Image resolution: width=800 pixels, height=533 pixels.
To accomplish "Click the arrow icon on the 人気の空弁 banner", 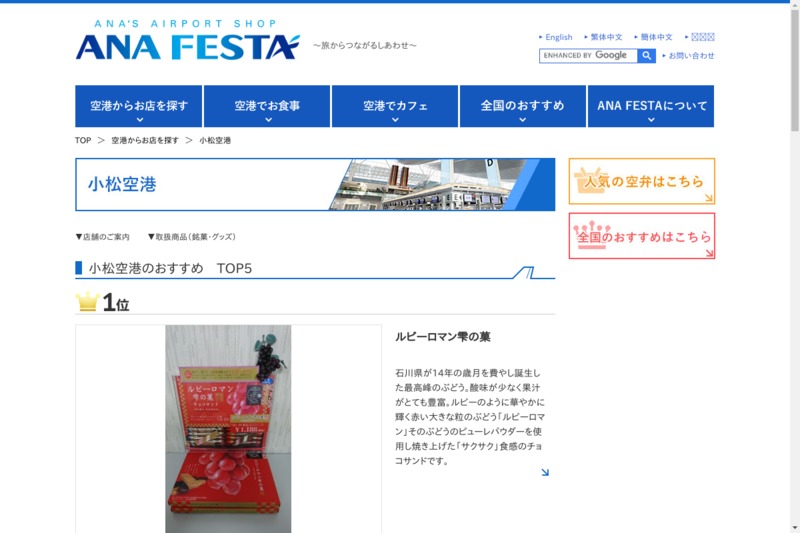I will point(709,198).
